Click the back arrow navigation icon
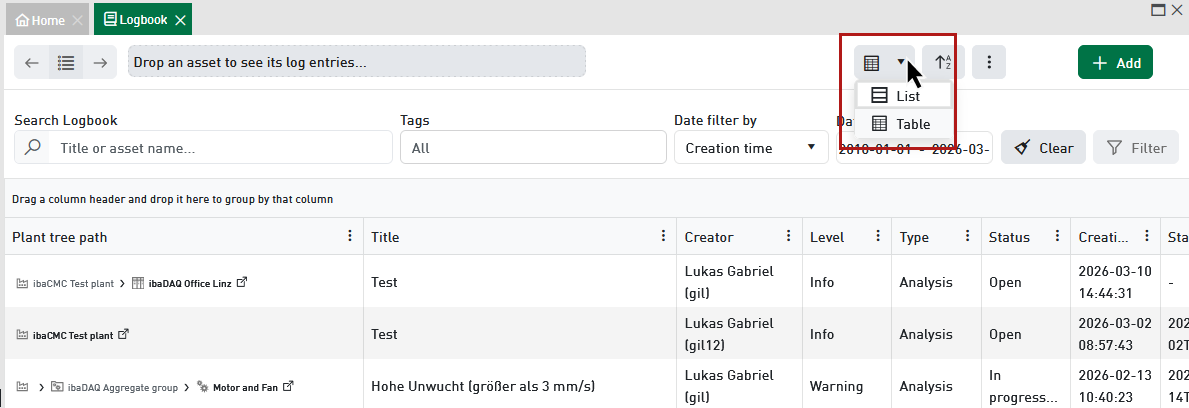This screenshot has width=1189, height=408. (32, 63)
